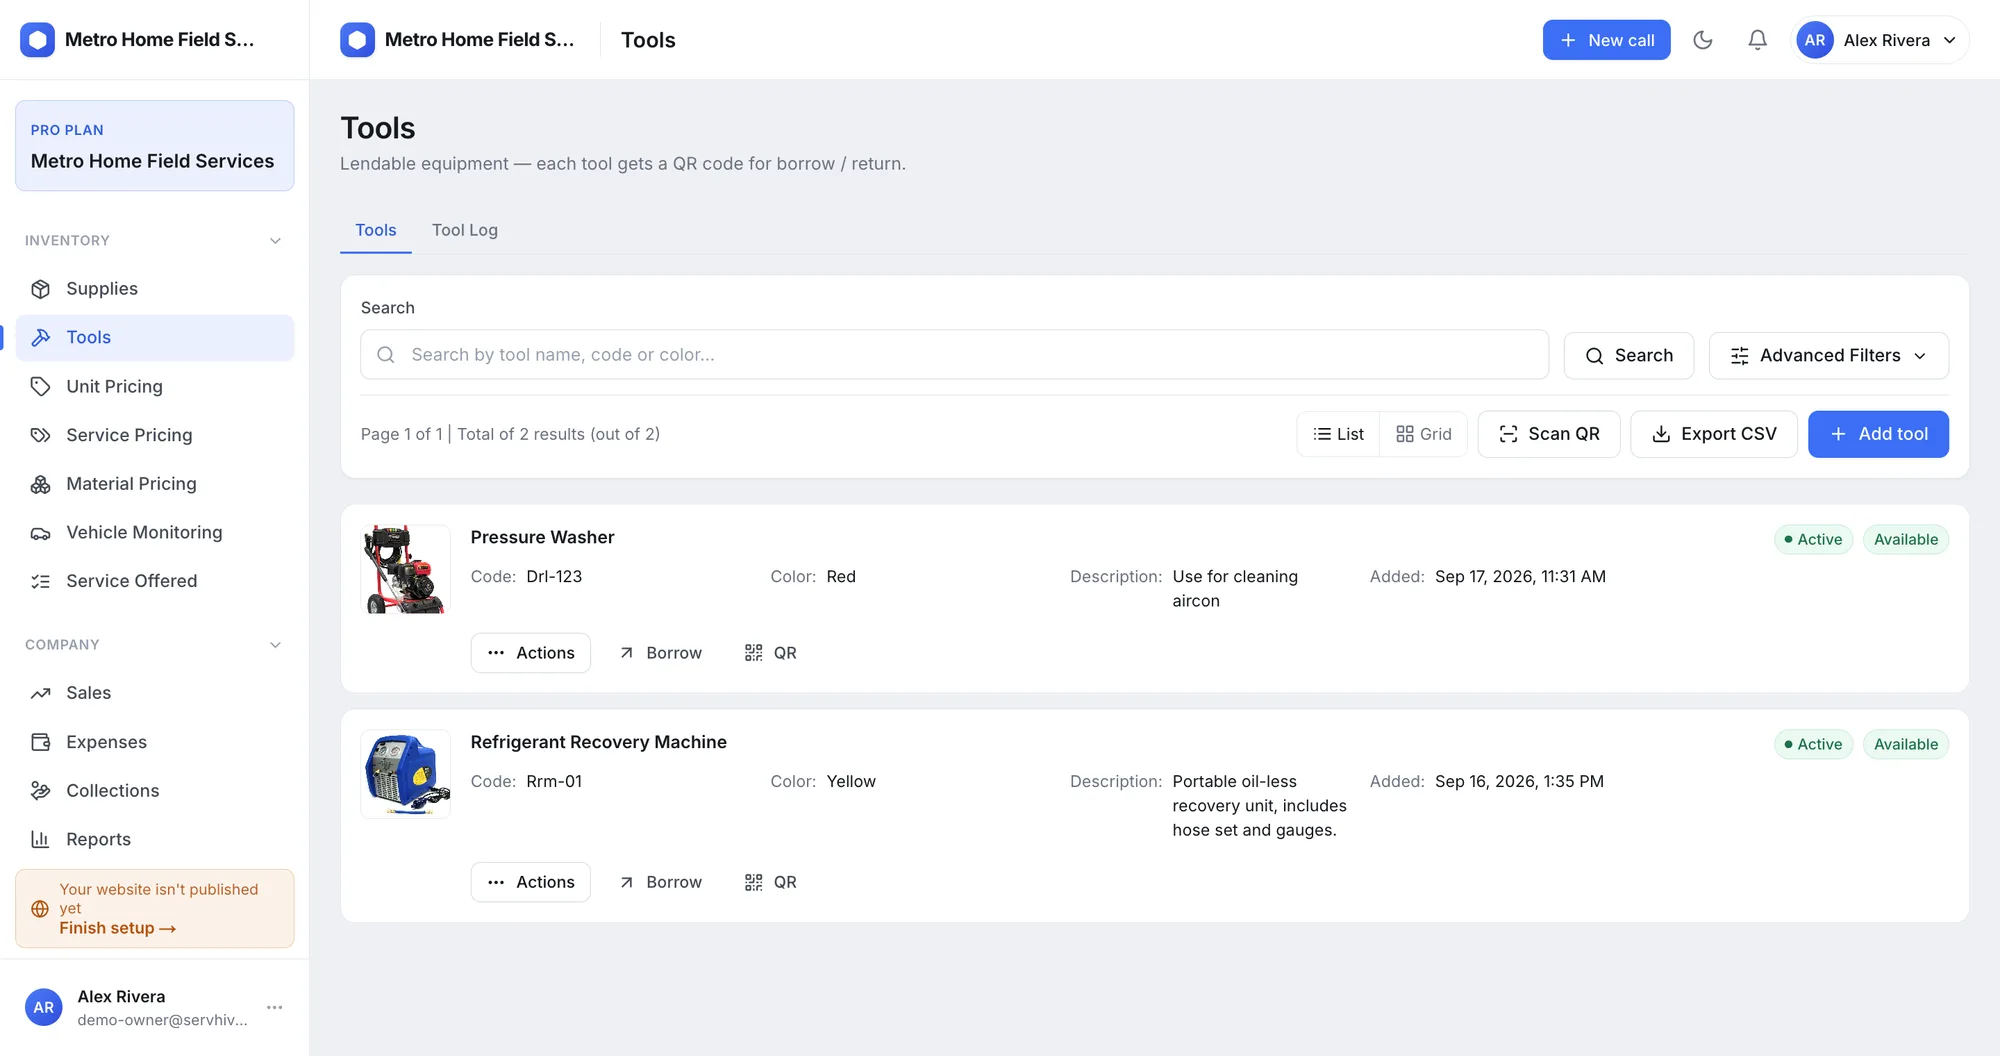Image resolution: width=2000 pixels, height=1056 pixels.
Task: Open Service Pricing in the sidebar
Action: pos(155,435)
